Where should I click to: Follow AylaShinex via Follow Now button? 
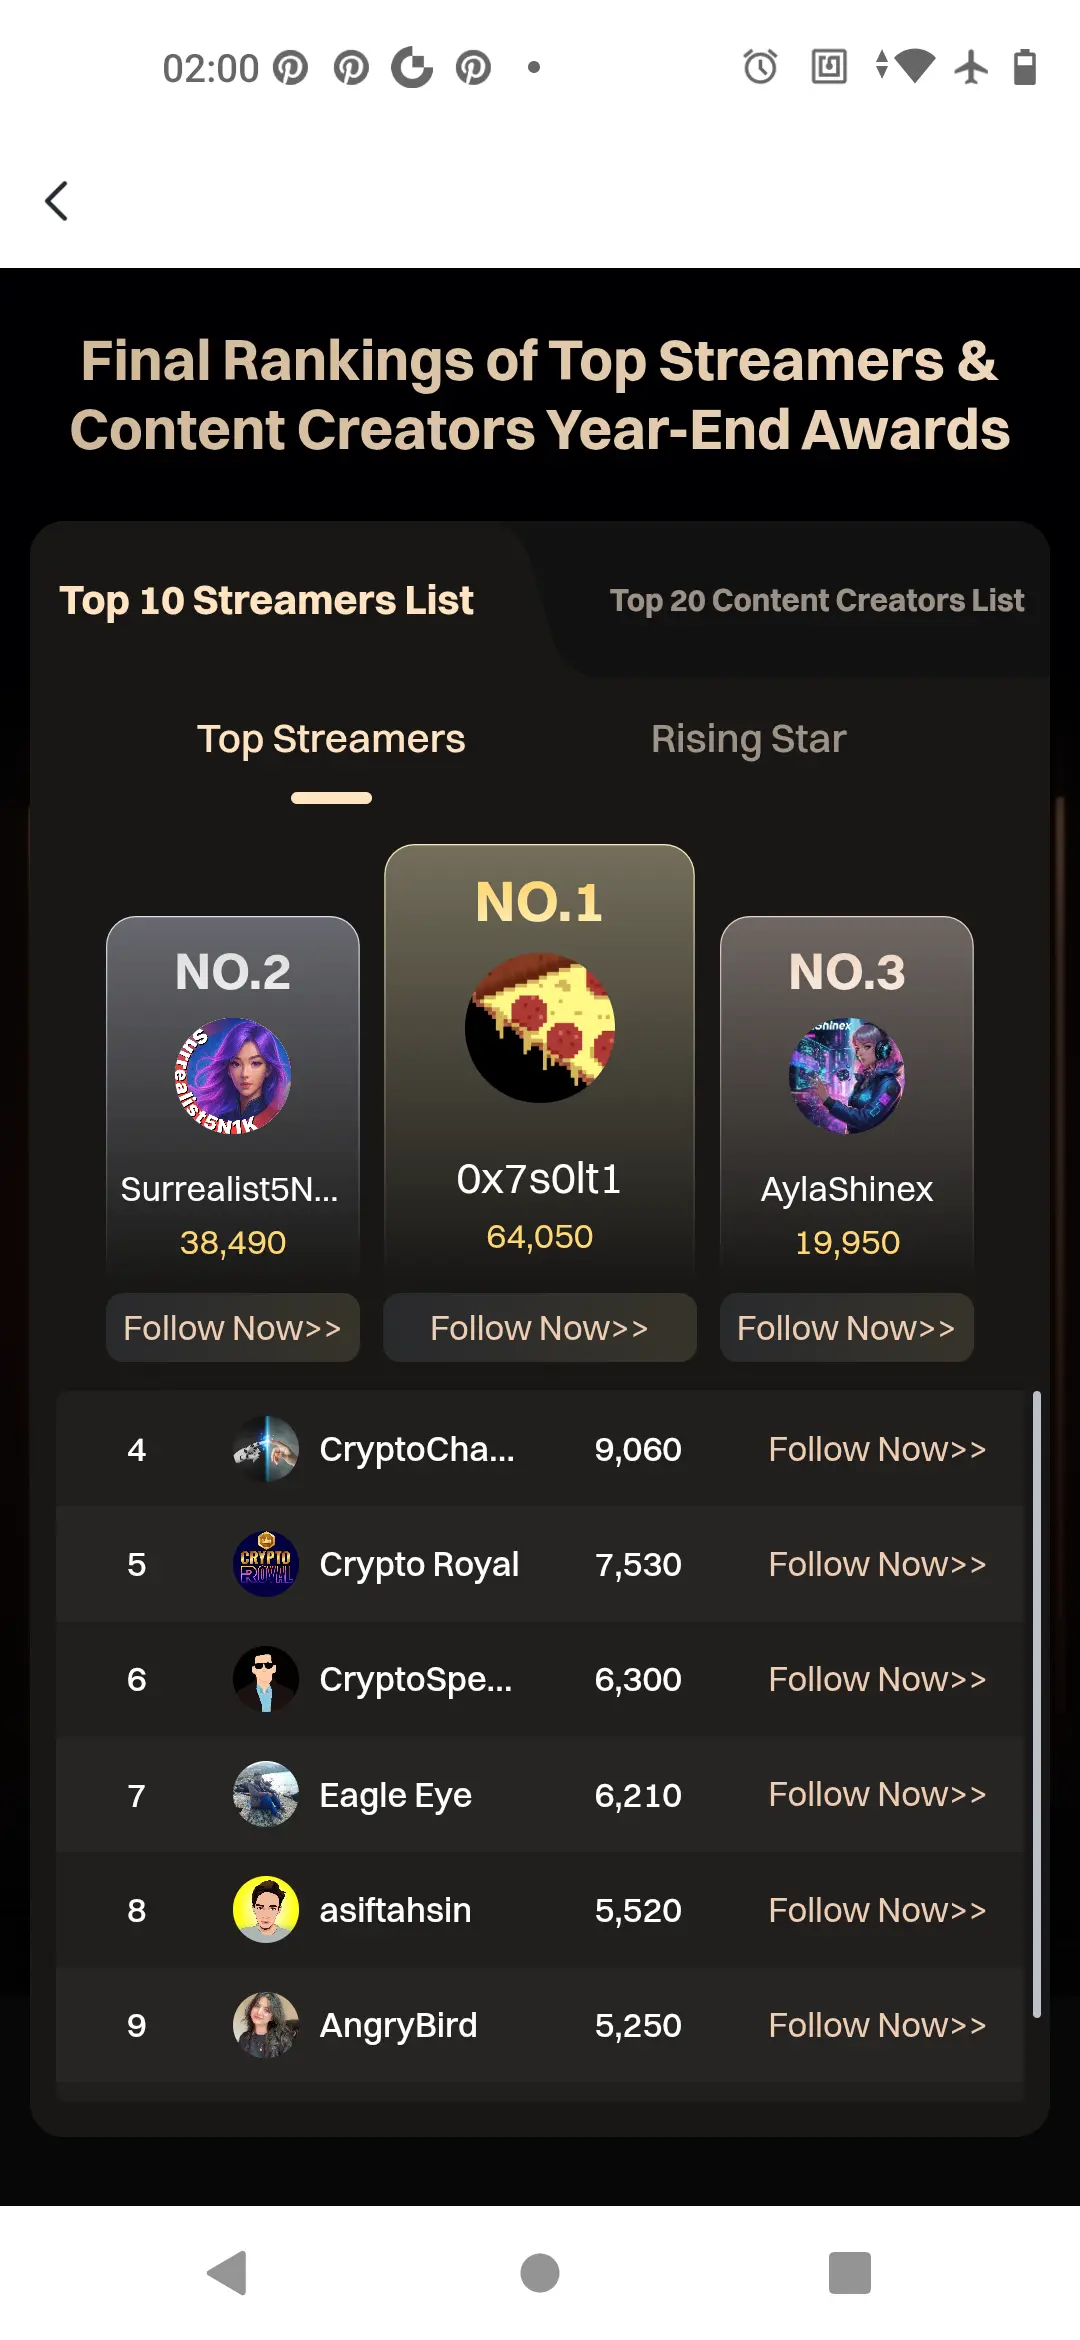(x=847, y=1328)
